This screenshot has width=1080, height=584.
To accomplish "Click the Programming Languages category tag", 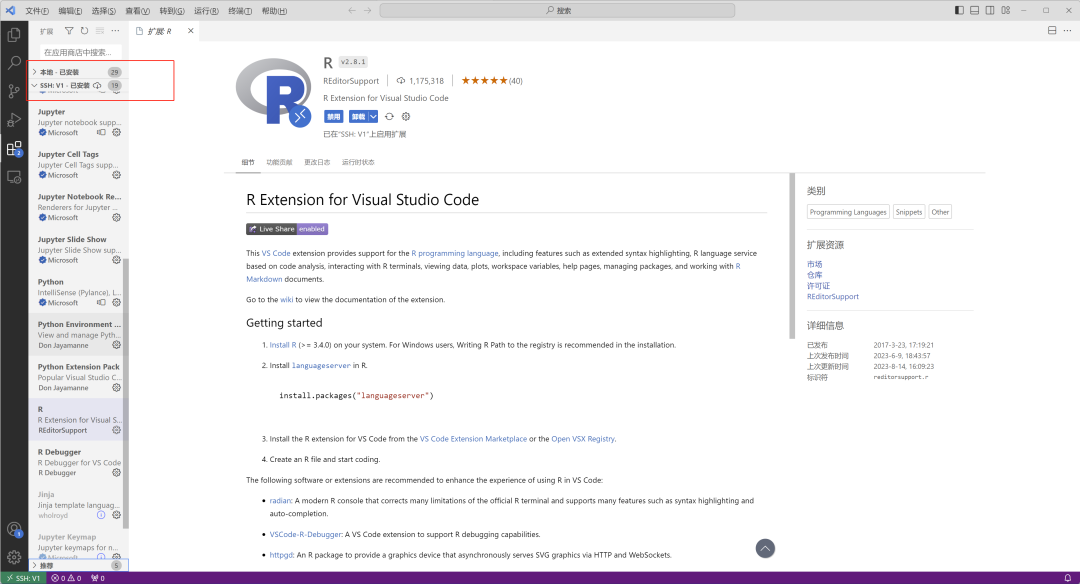I will (x=848, y=212).
